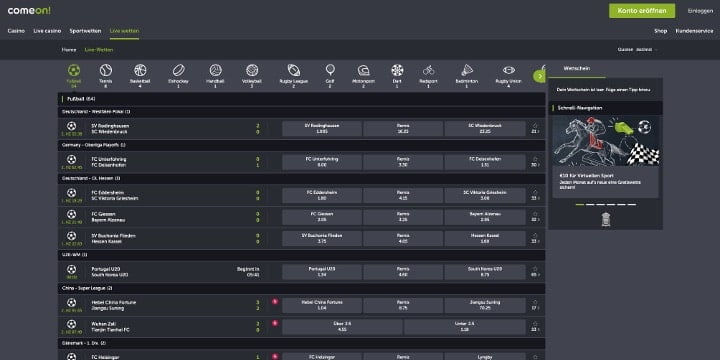Image resolution: width=720 pixels, height=360 pixels.
Task: Select the Radsport cycling icon
Action: click(x=428, y=70)
